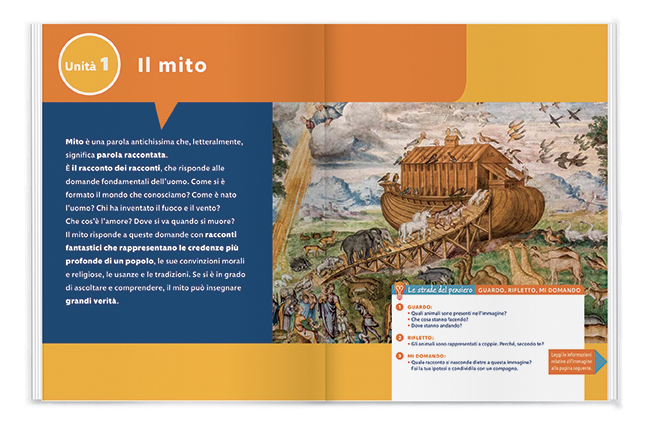Click the line 'Che cos'è l'amore? Dove si va quando si muore?'
Image resolution: width=652 pixels, height=445 pixels.
point(150,221)
